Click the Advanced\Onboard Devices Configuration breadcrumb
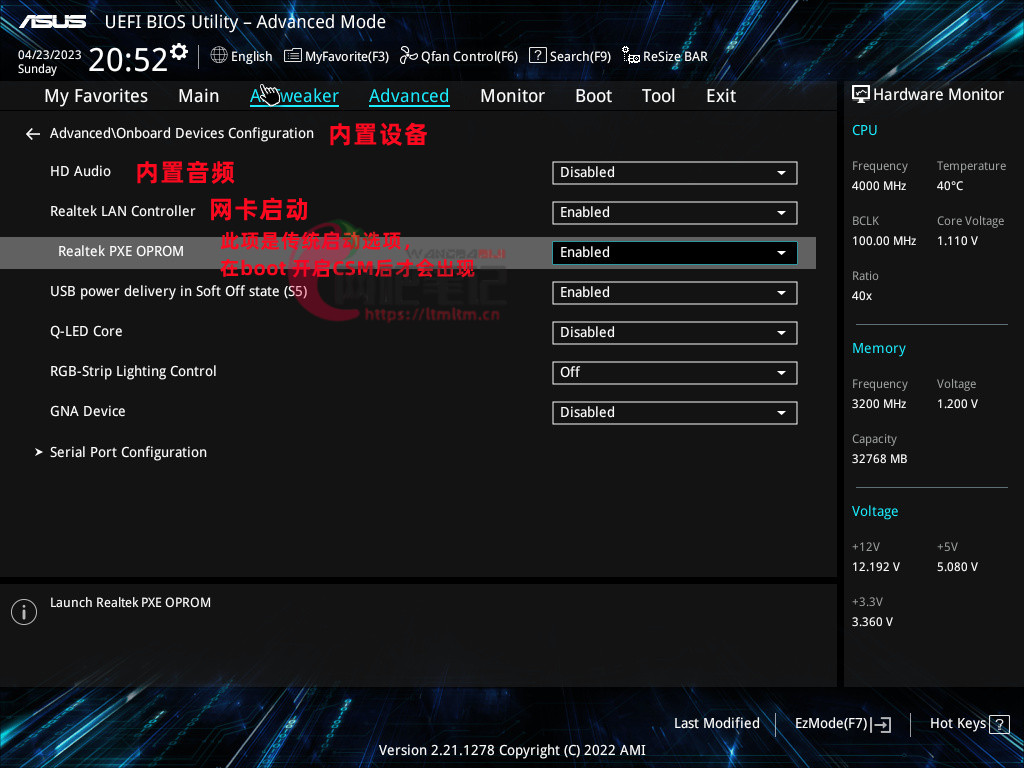Viewport: 1024px width, 768px height. [182, 133]
